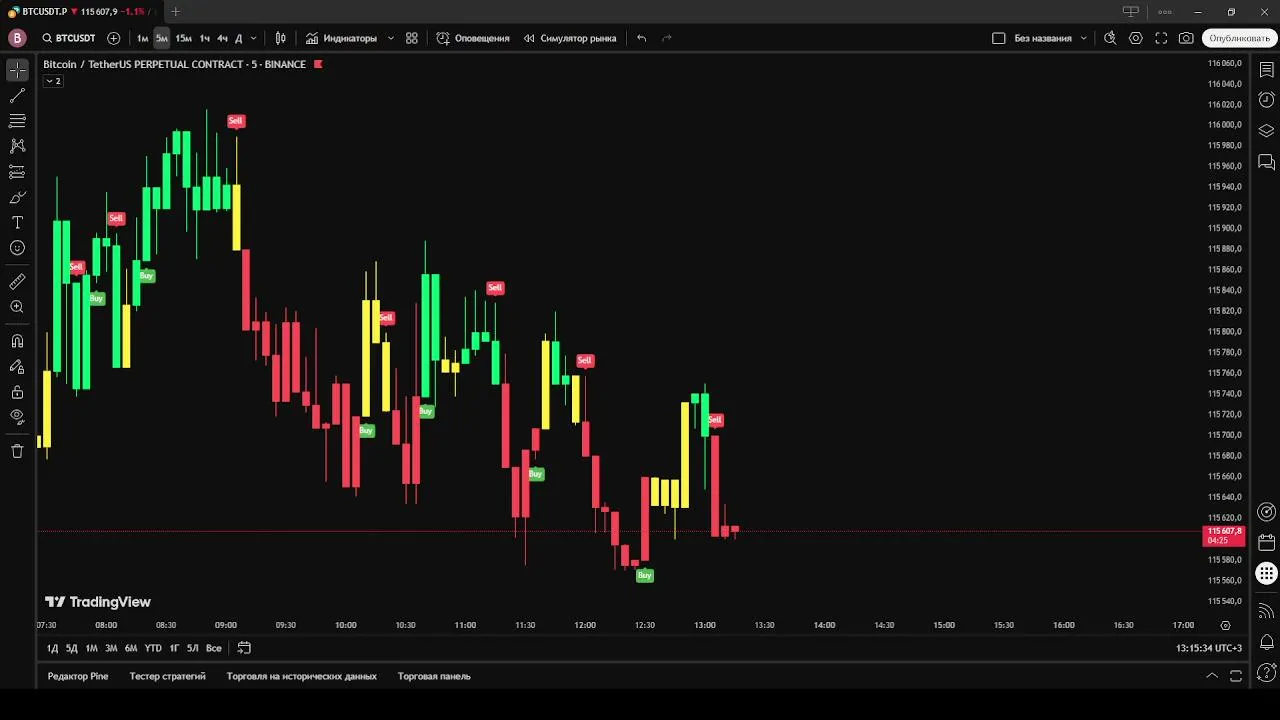Viewport: 1280px width, 720px height.
Task: Open the forecasting and measurement tools
Action: pos(17,172)
